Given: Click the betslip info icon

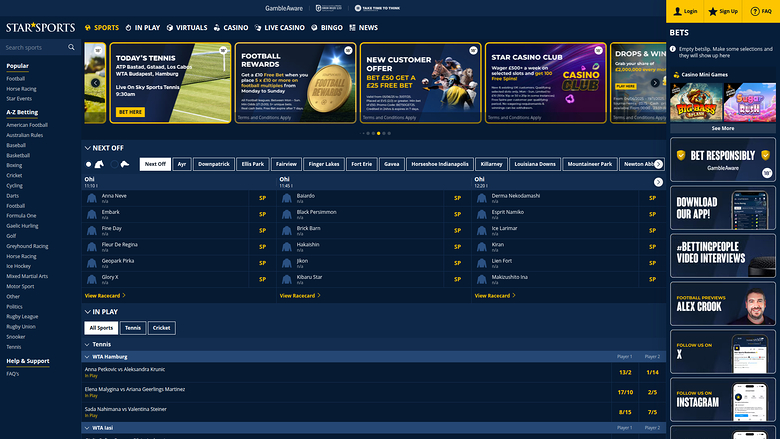Looking at the screenshot, I should [x=673, y=49].
